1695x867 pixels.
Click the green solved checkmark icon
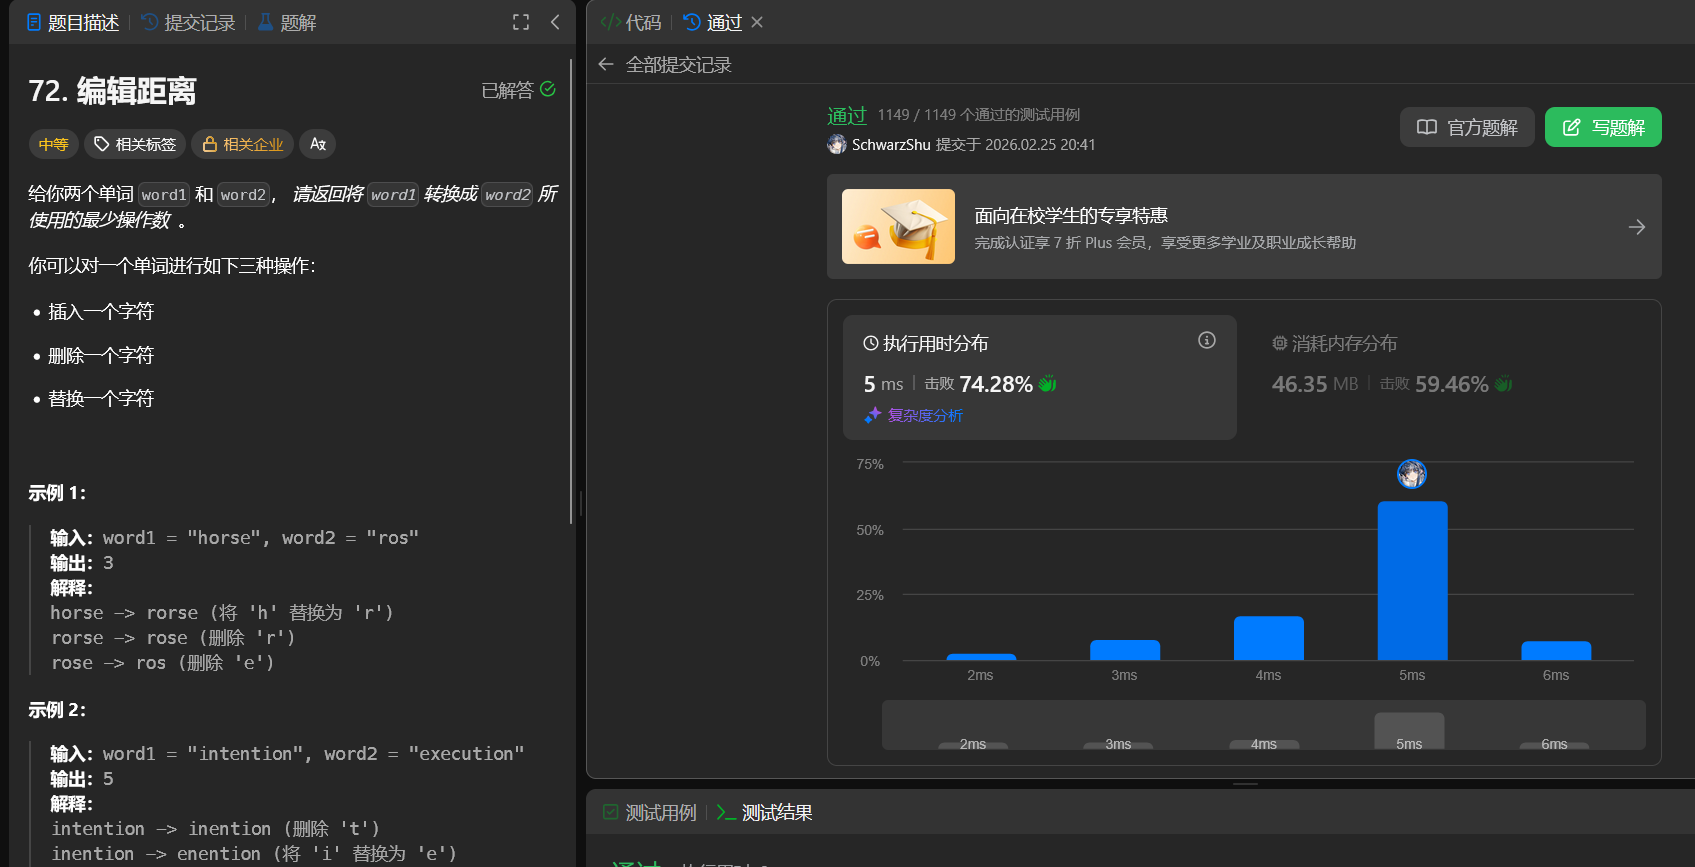(548, 89)
